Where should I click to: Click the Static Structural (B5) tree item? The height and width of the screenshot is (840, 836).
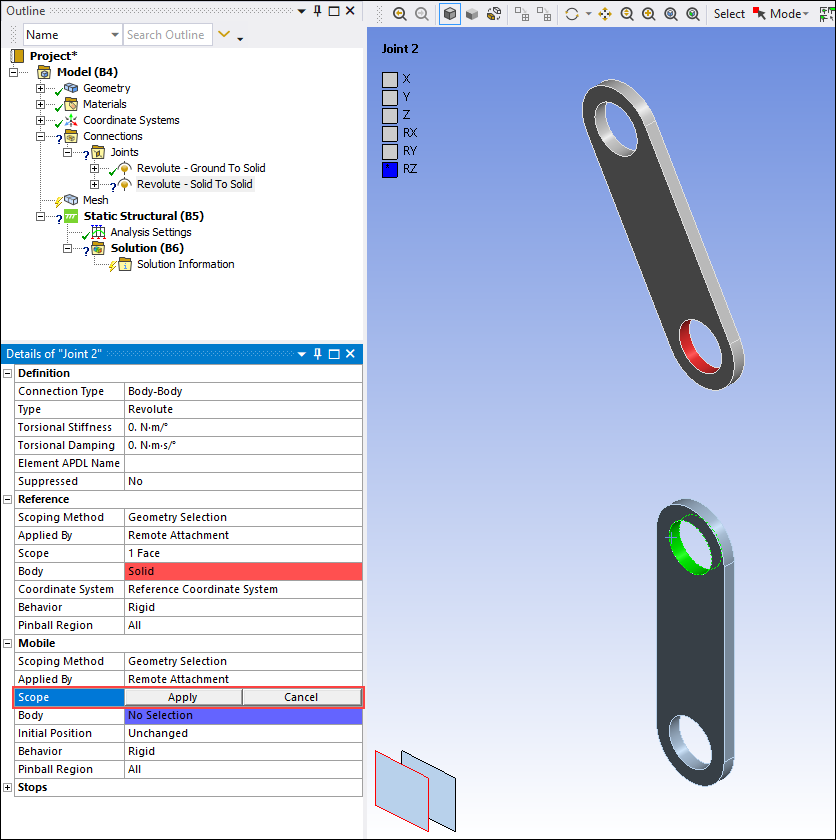tap(144, 216)
